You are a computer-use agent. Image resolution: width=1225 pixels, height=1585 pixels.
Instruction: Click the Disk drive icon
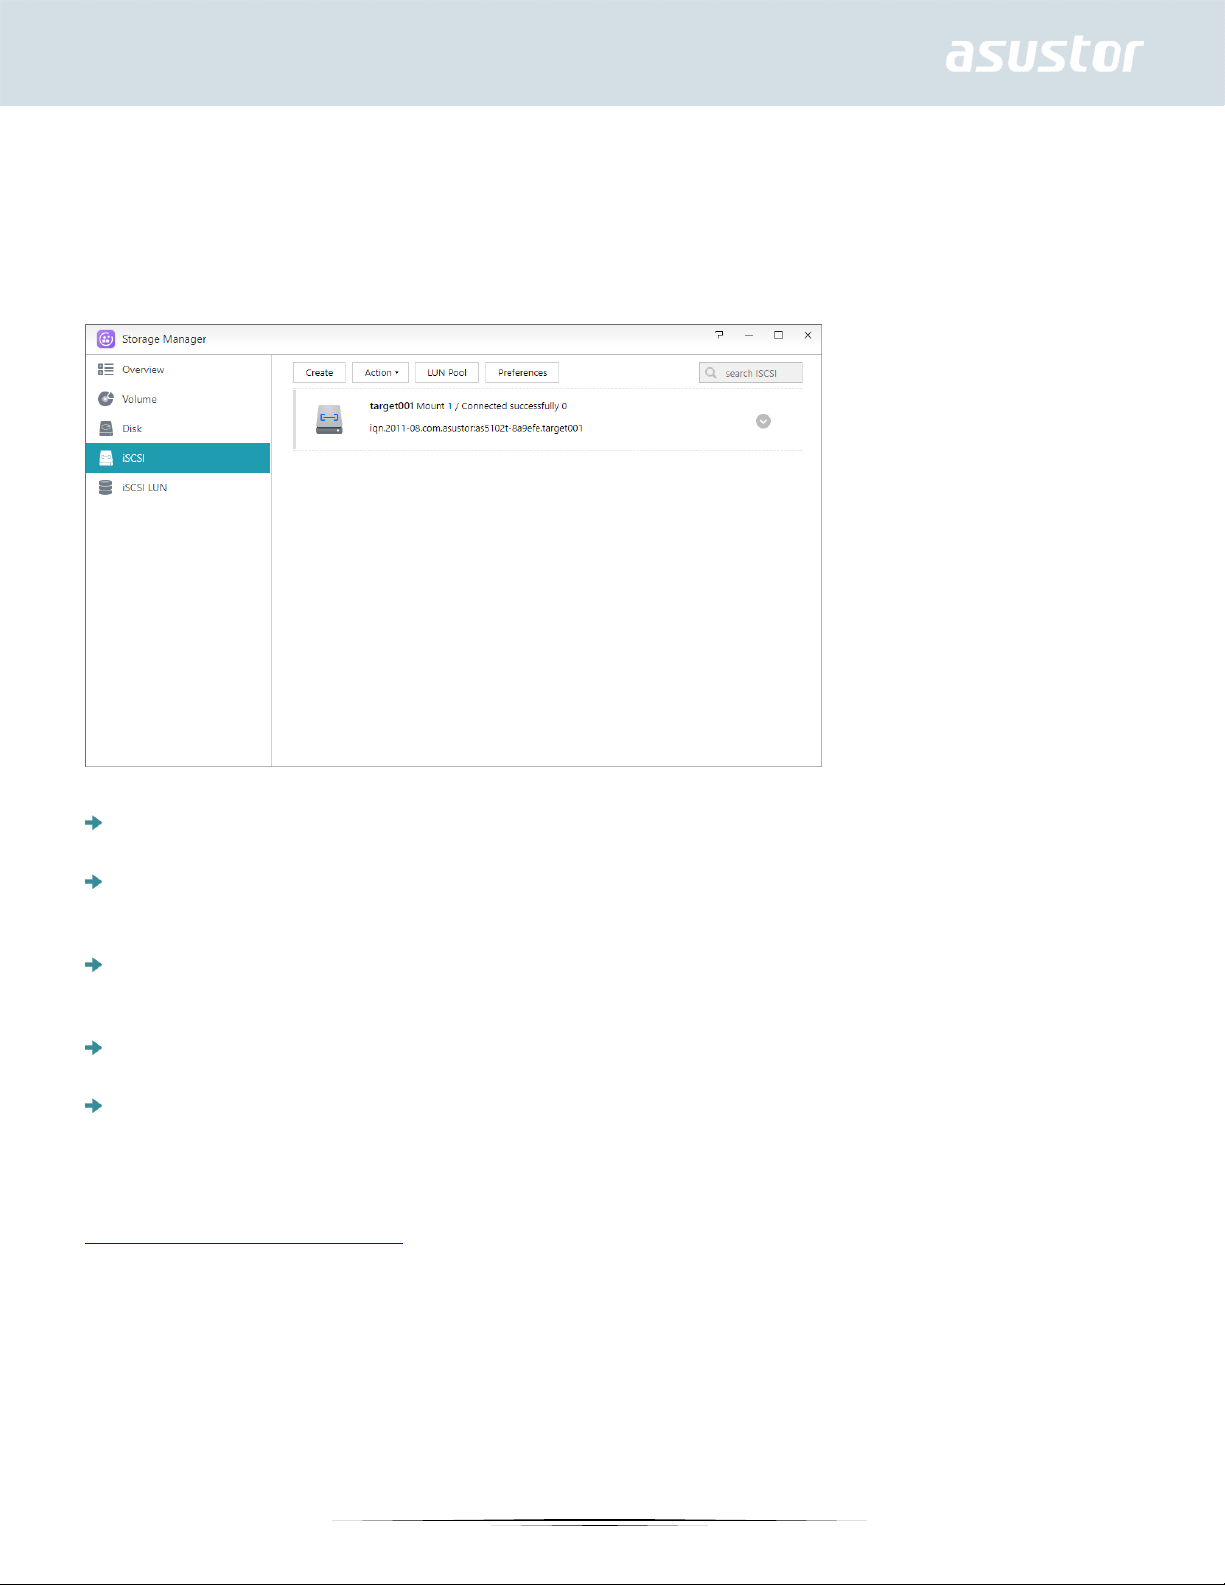(106, 428)
